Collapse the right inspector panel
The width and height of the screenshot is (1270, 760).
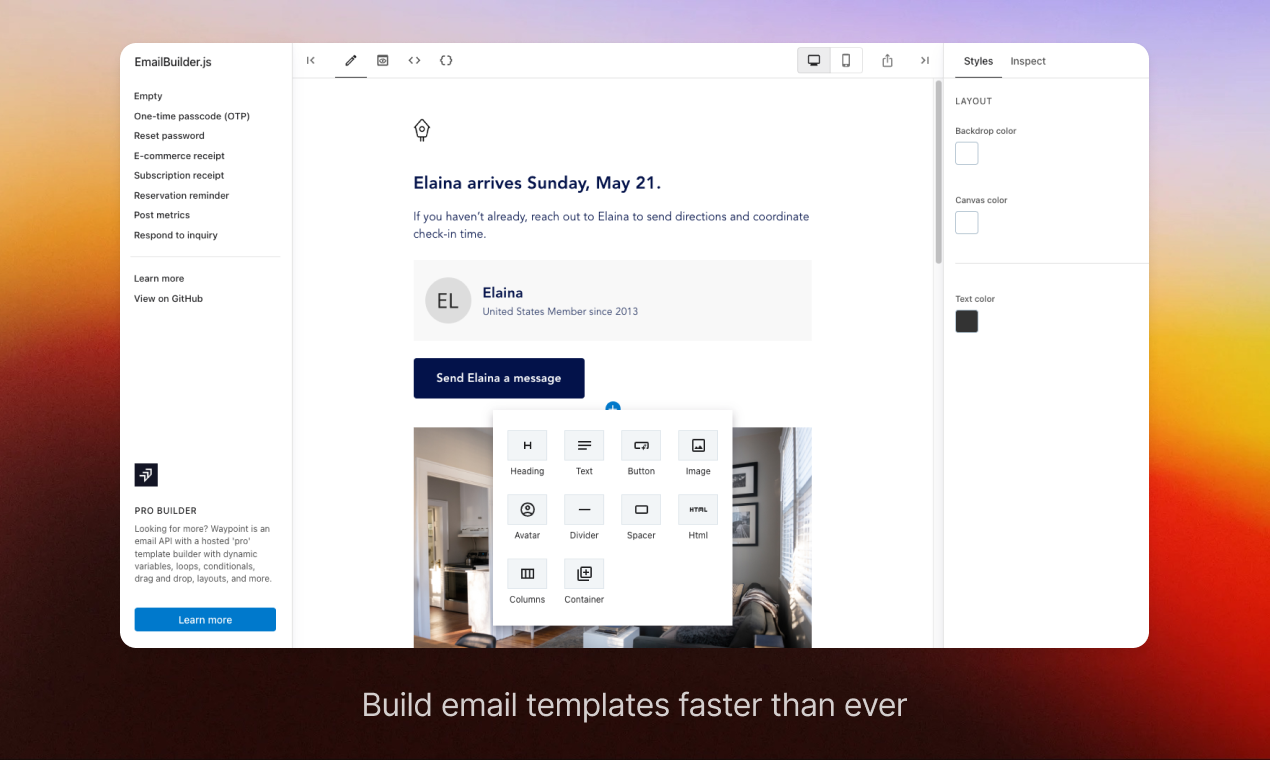click(x=925, y=61)
